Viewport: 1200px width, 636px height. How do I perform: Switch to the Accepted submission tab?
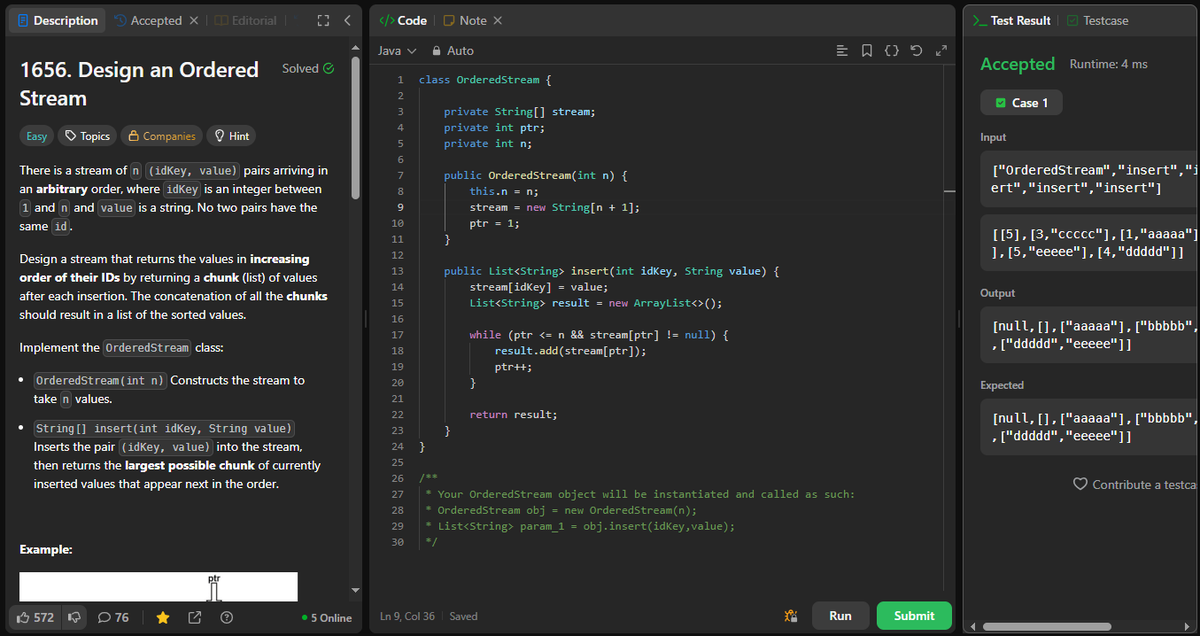[x=148, y=21]
